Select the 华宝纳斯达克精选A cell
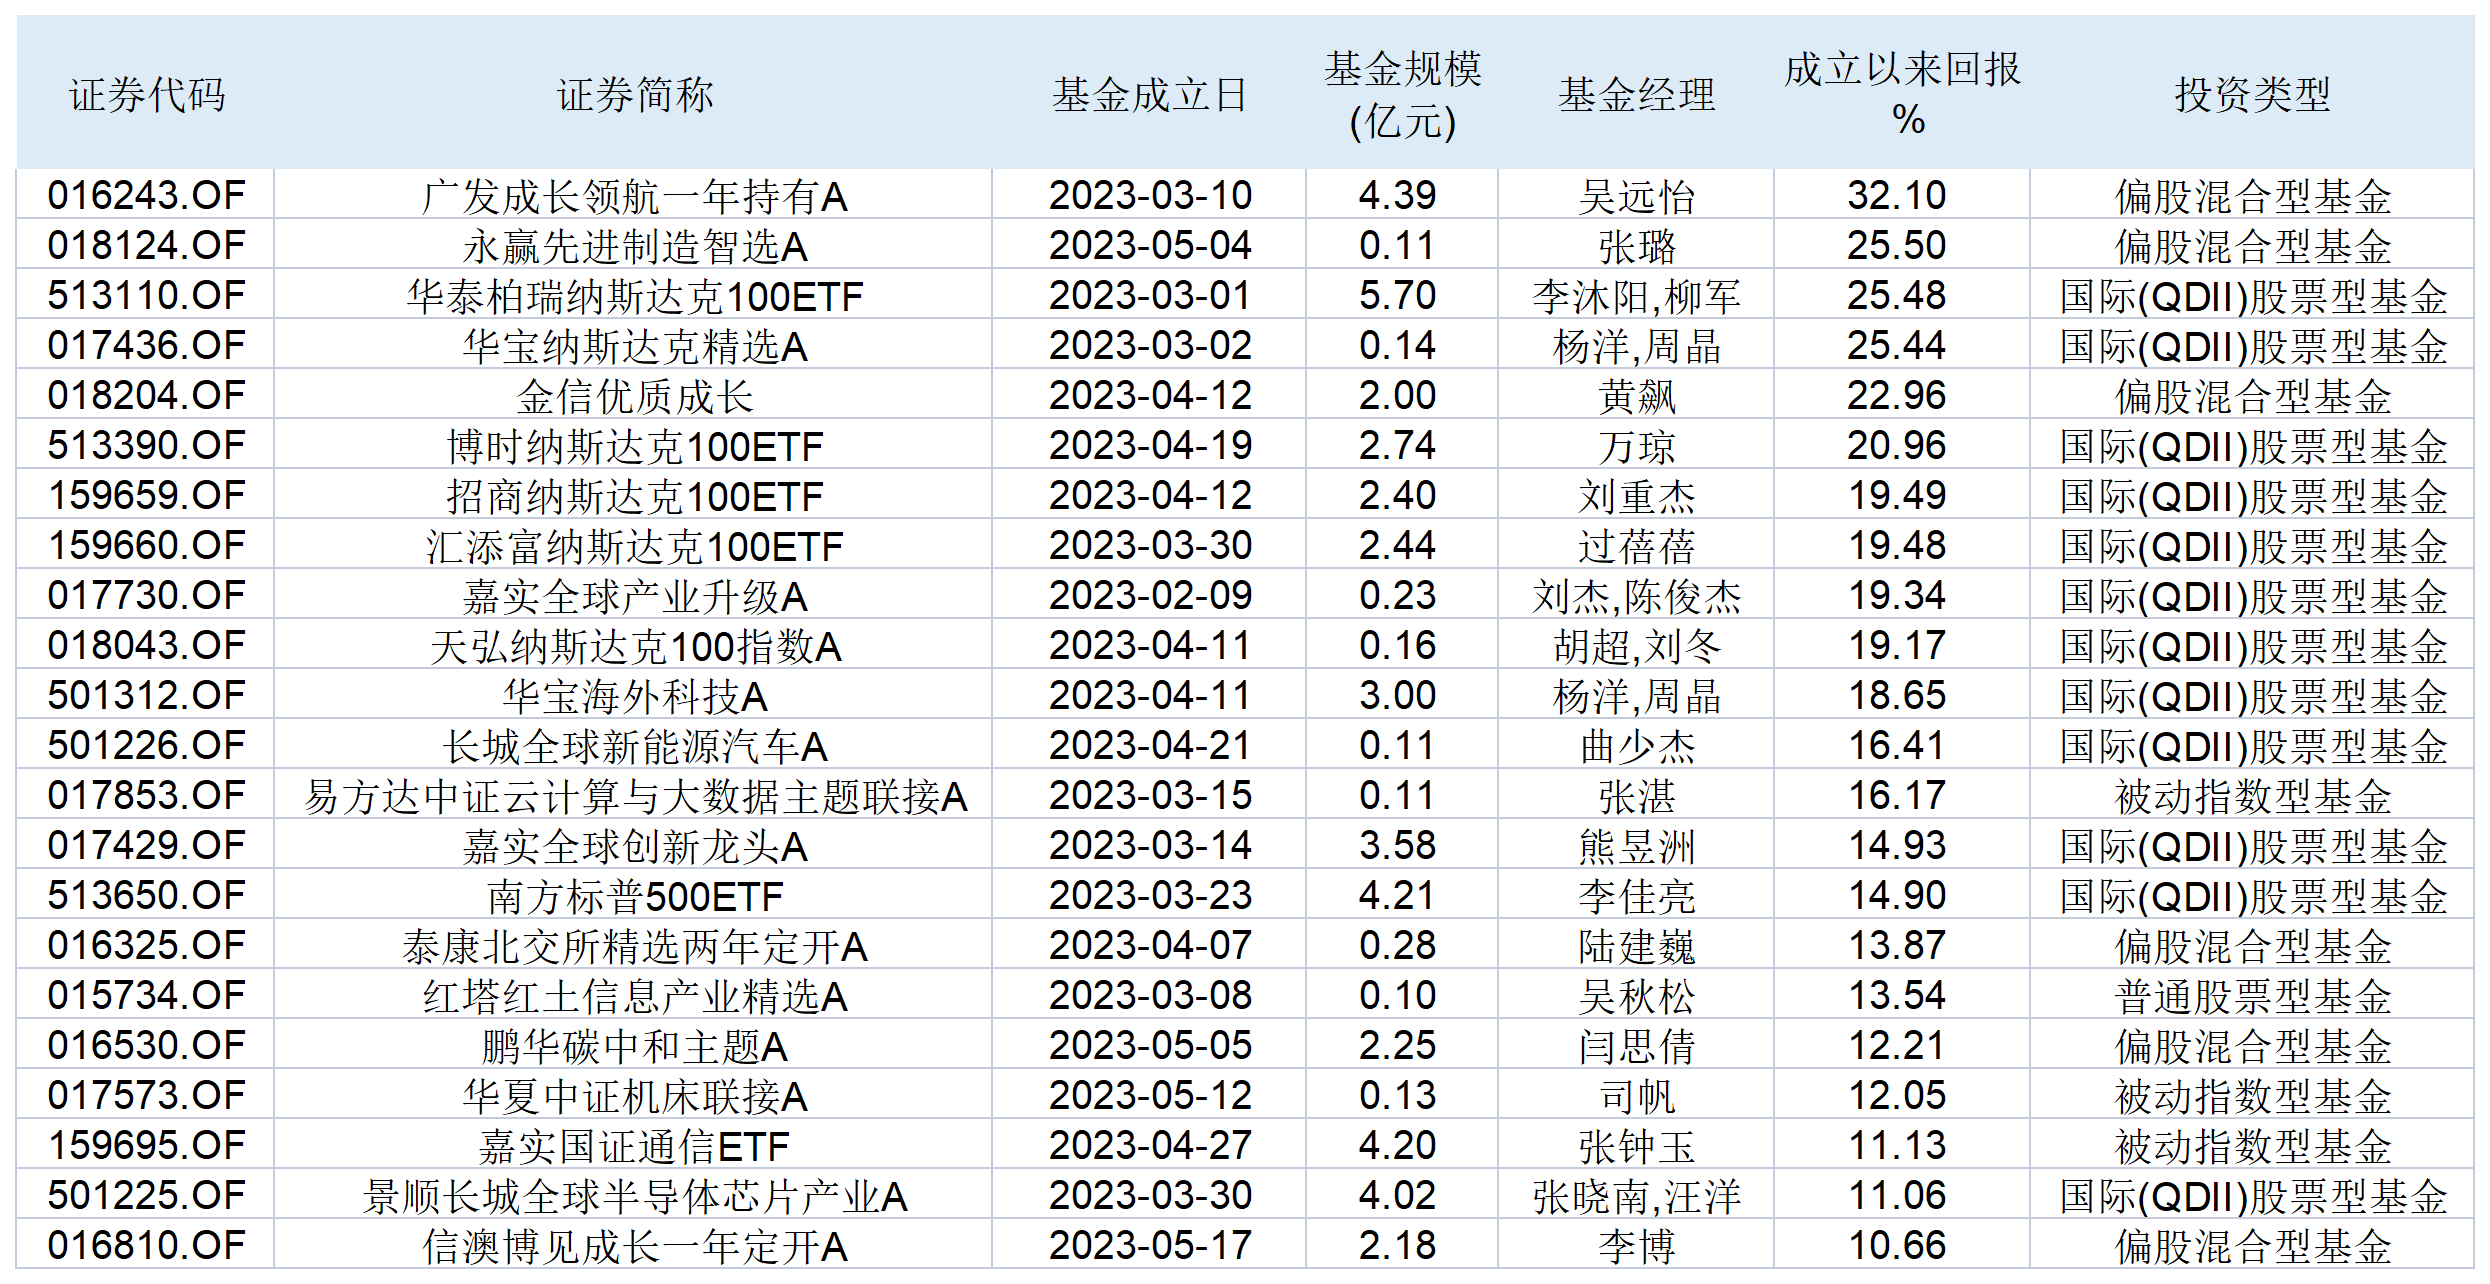This screenshot has width=2490, height=1284. click(634, 346)
